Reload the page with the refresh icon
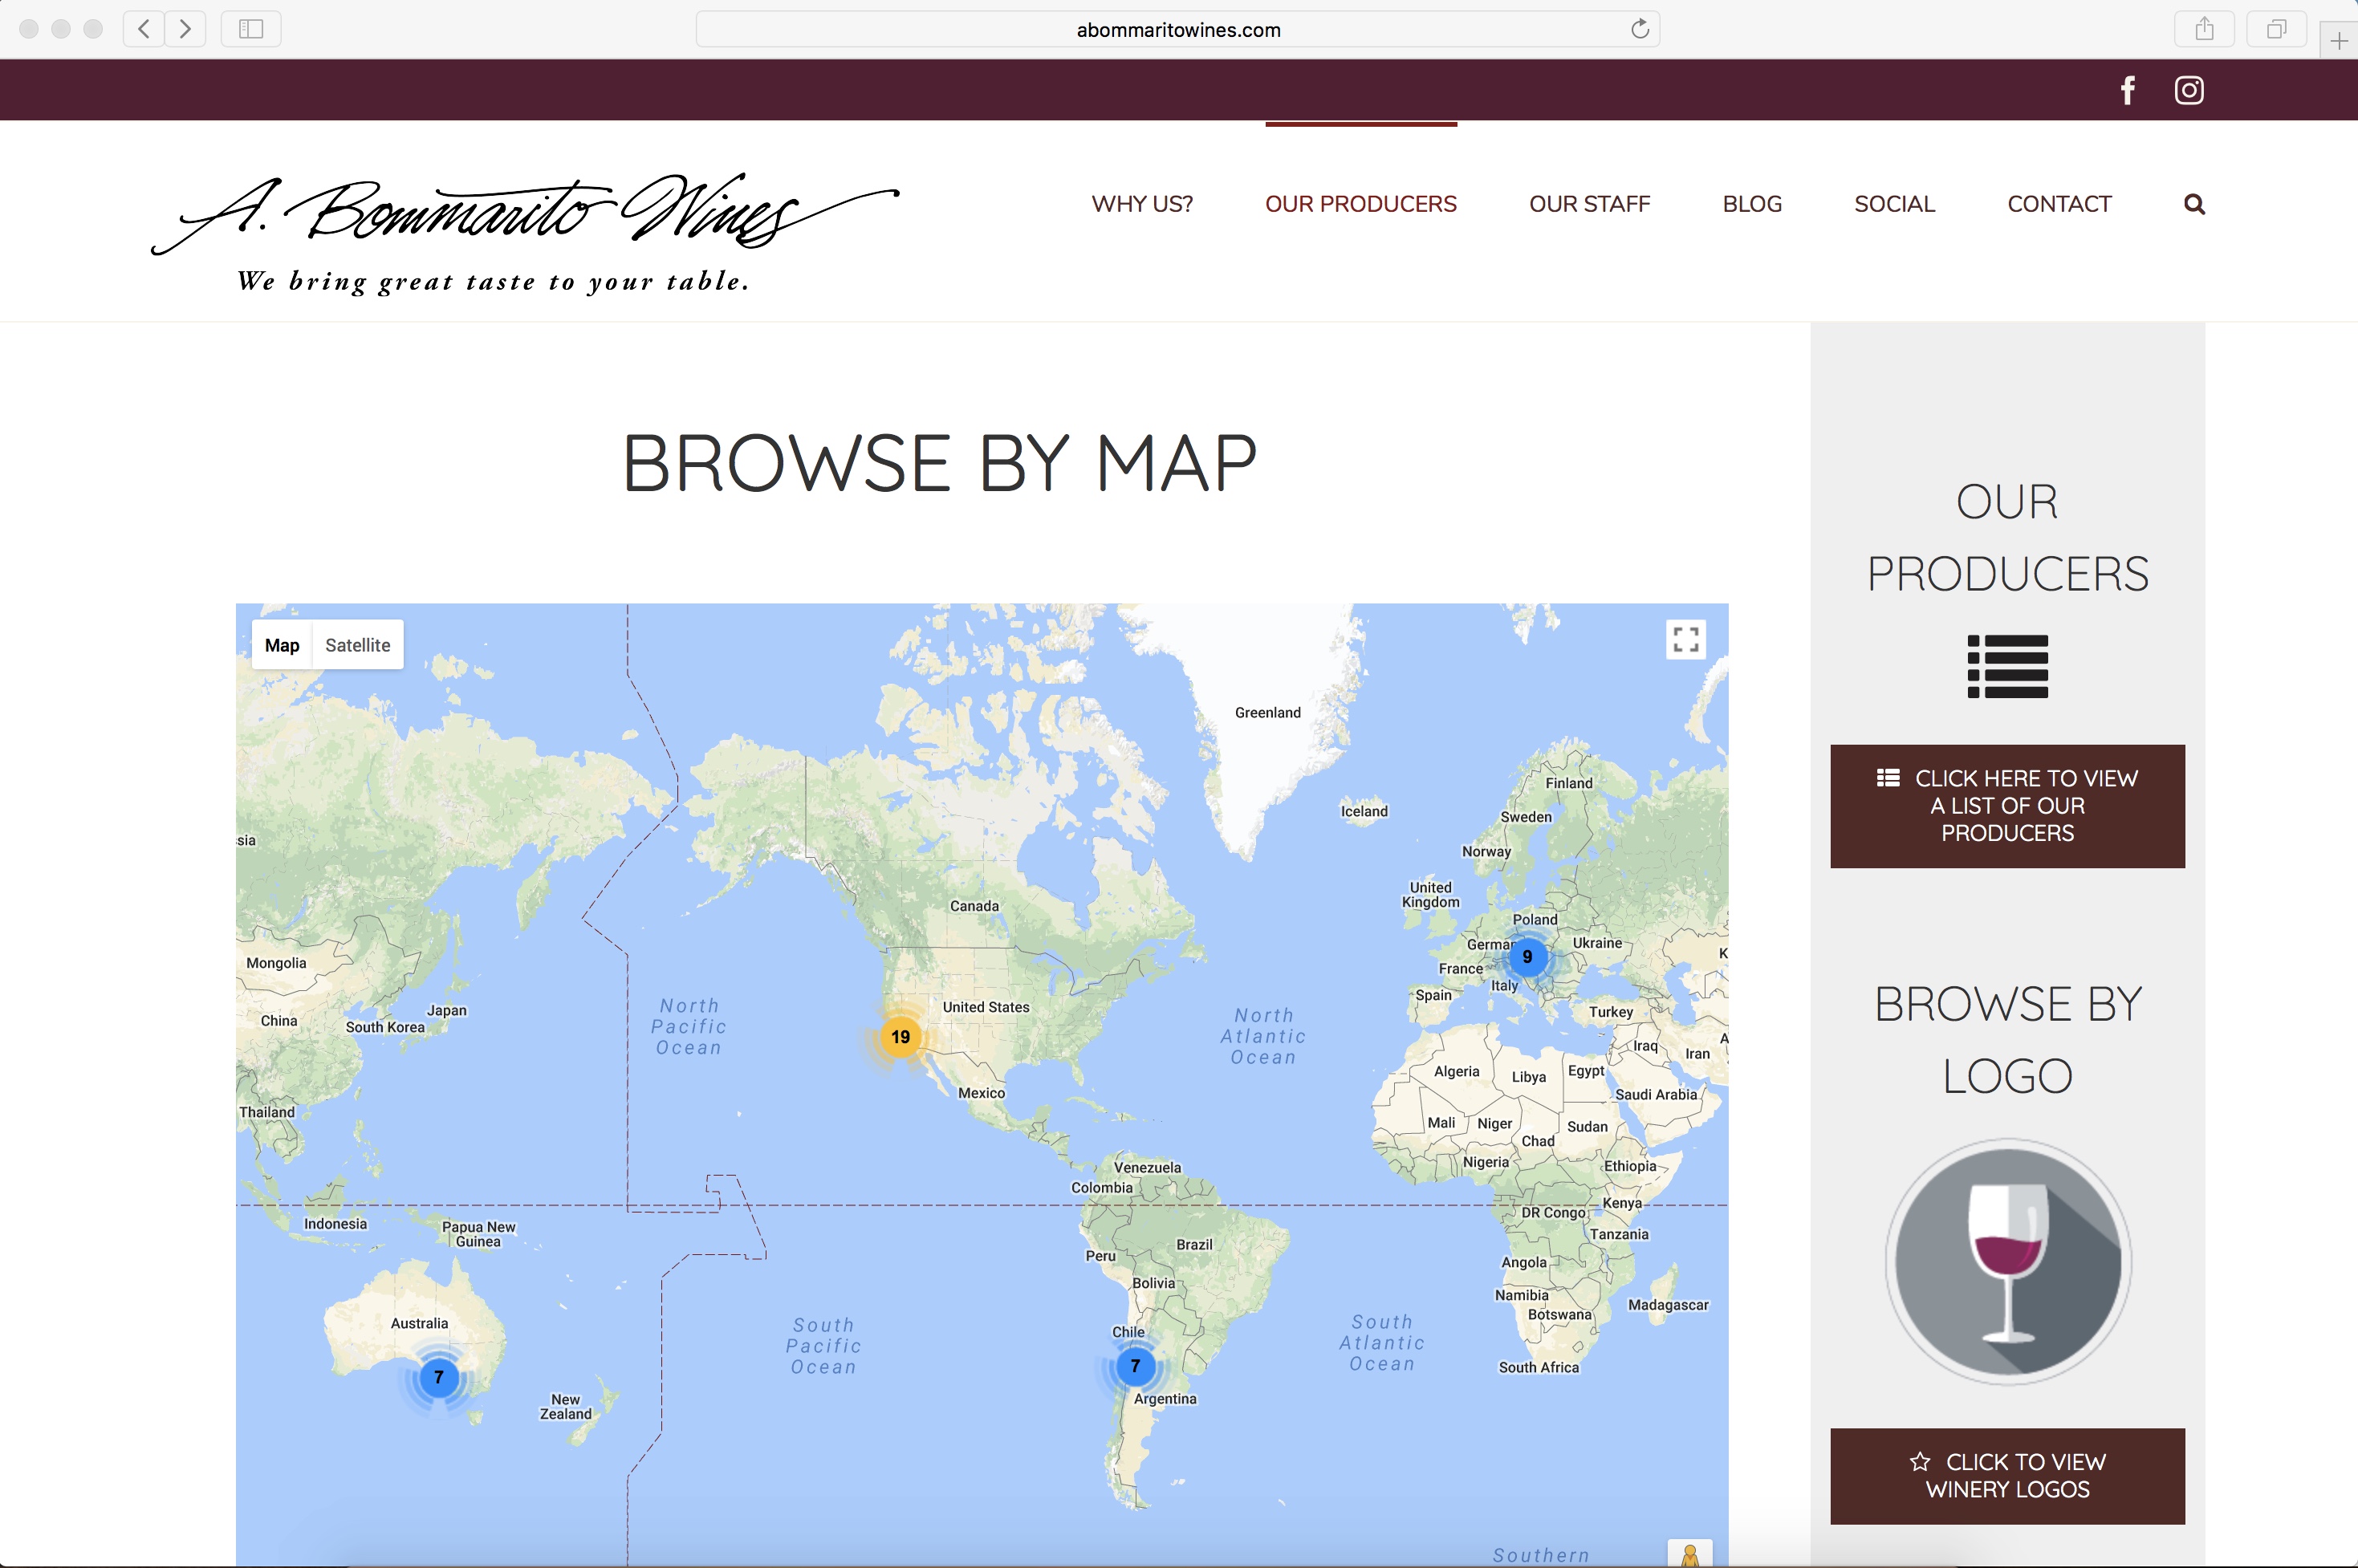The width and height of the screenshot is (2358, 1568). (1640, 29)
